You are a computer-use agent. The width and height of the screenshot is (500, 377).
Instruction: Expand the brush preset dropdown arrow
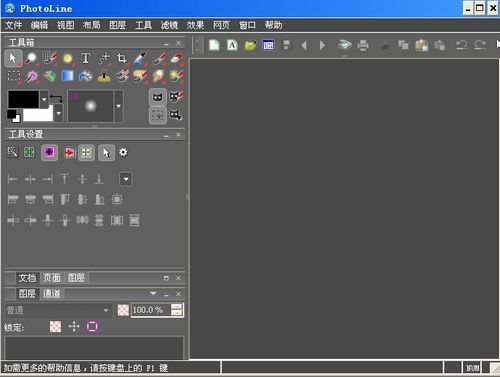(x=119, y=106)
